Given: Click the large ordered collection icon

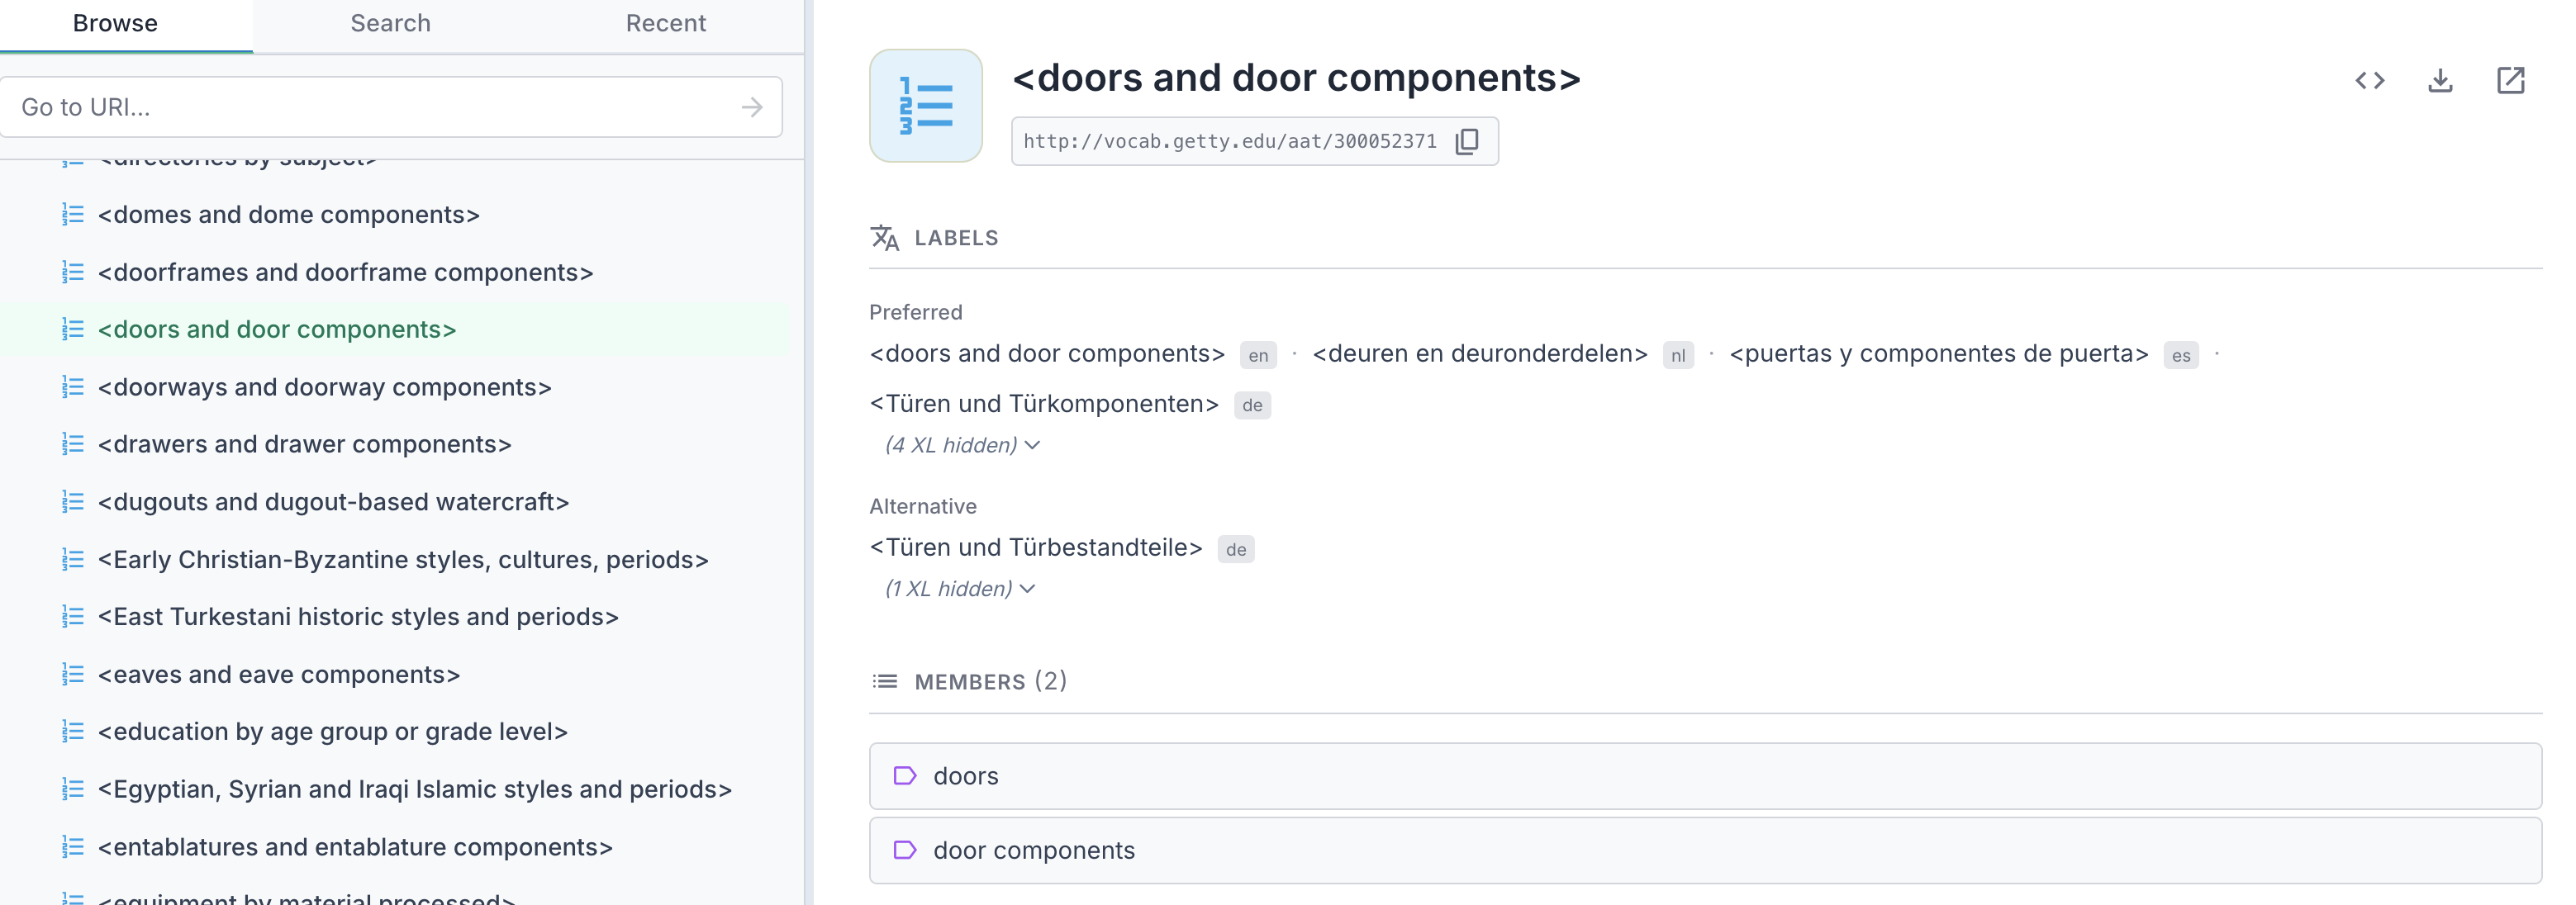Looking at the screenshot, I should click(x=925, y=106).
